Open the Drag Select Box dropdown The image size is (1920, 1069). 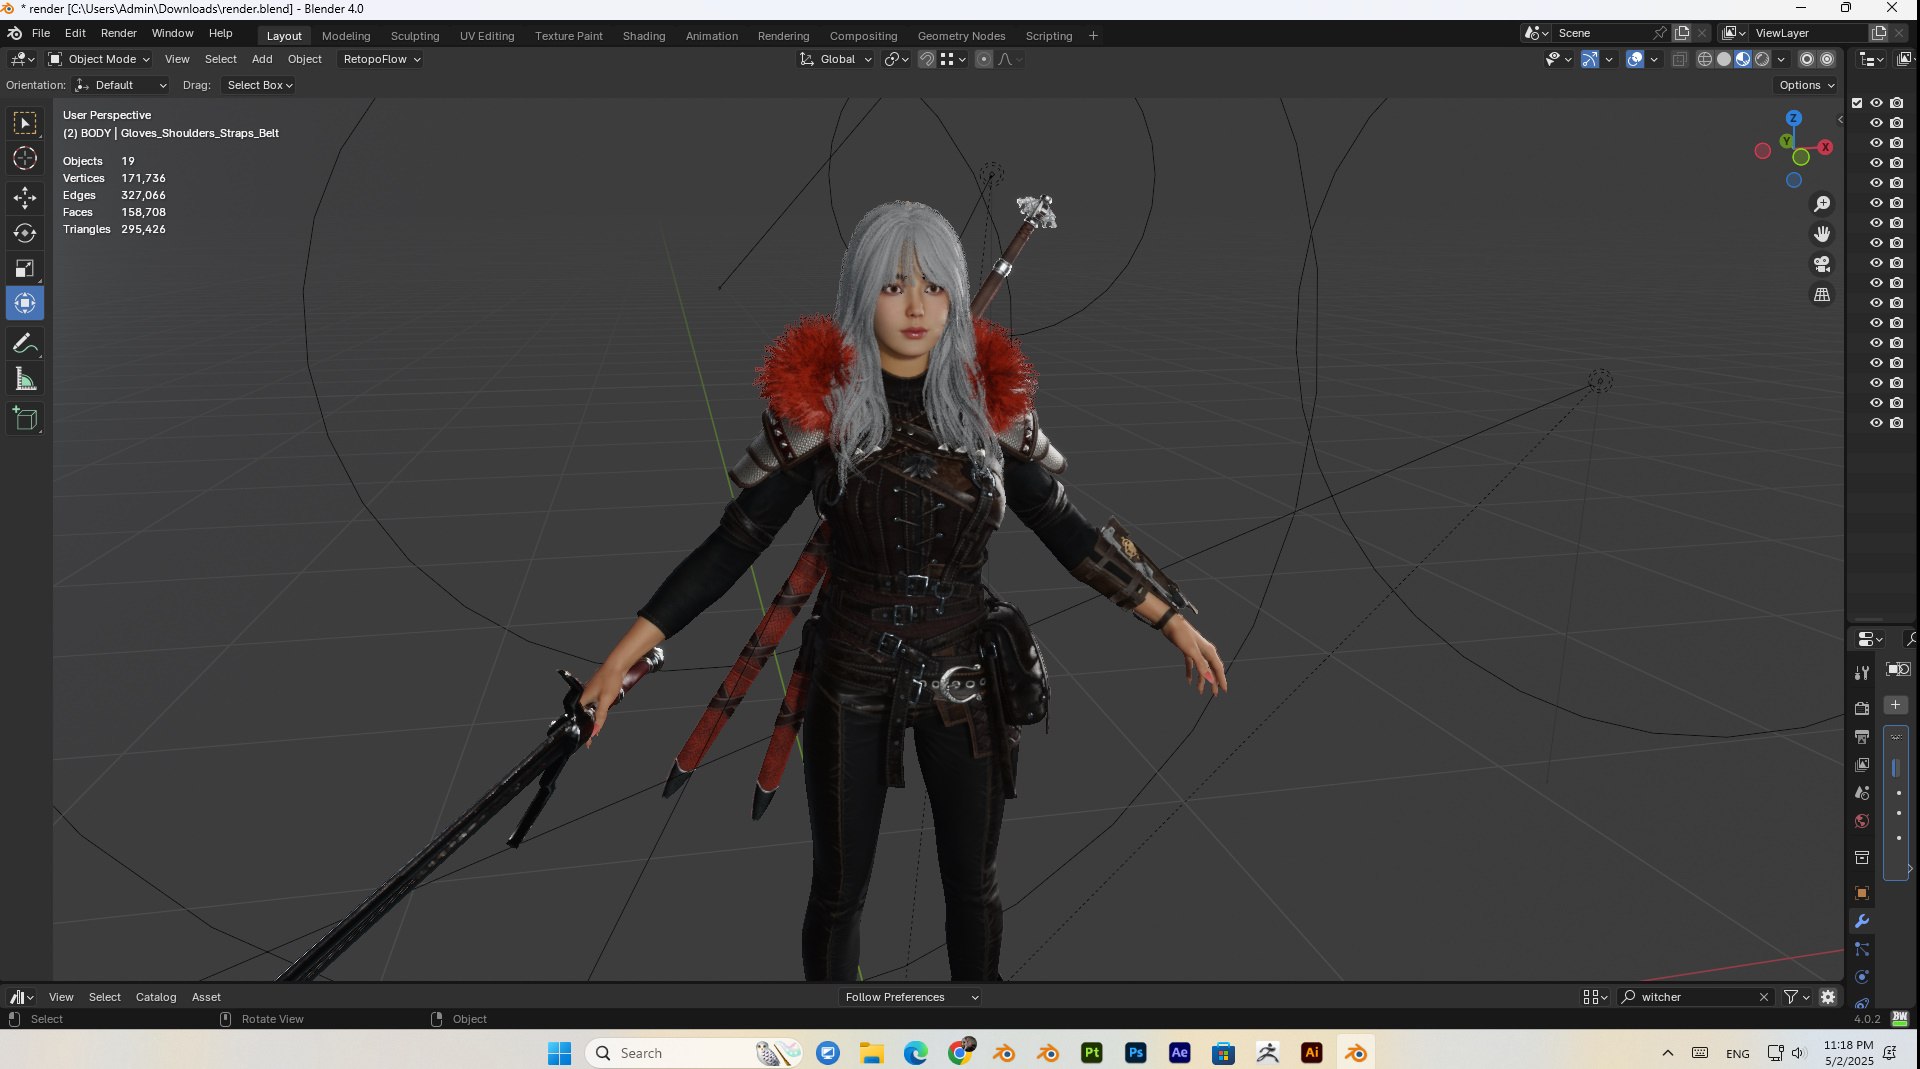(x=258, y=86)
